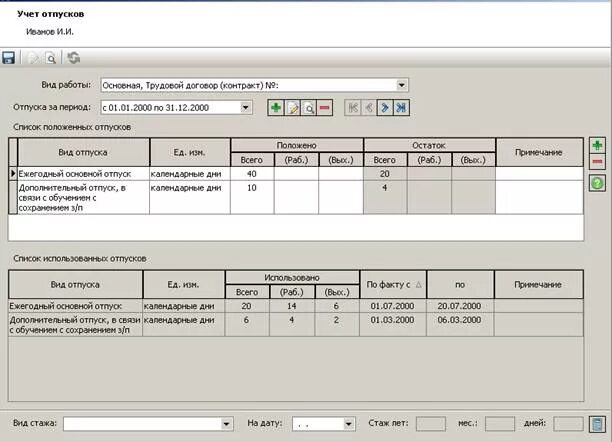Remove row from entitled vacations list
The image size is (612, 442).
tap(597, 162)
